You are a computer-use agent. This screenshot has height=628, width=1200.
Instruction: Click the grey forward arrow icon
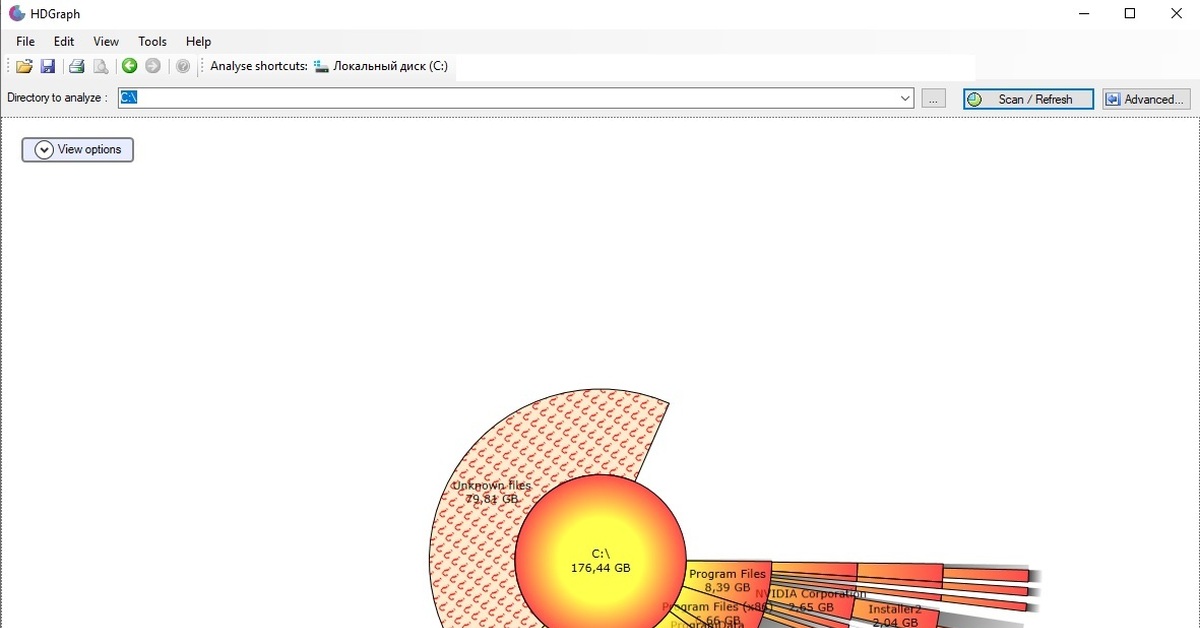click(153, 67)
